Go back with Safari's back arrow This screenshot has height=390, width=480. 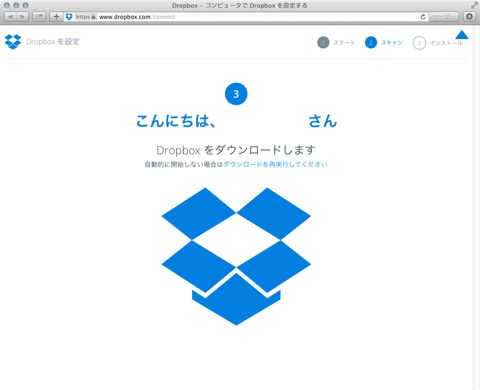(11, 16)
